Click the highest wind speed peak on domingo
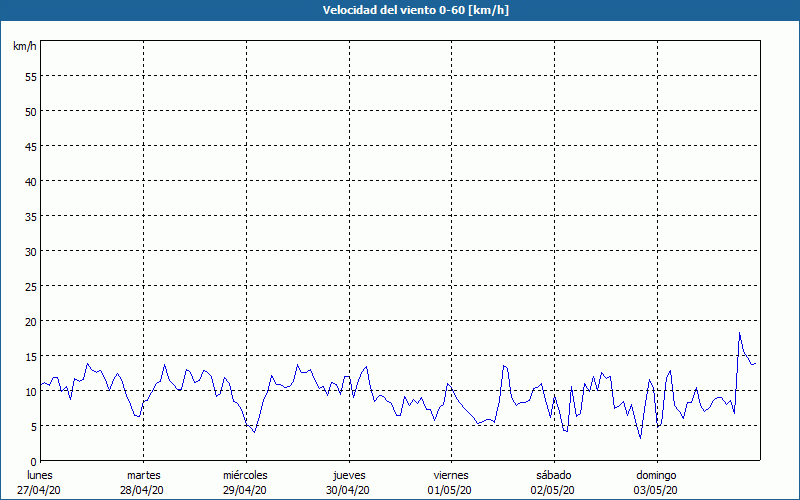800x500 pixels. pos(739,333)
